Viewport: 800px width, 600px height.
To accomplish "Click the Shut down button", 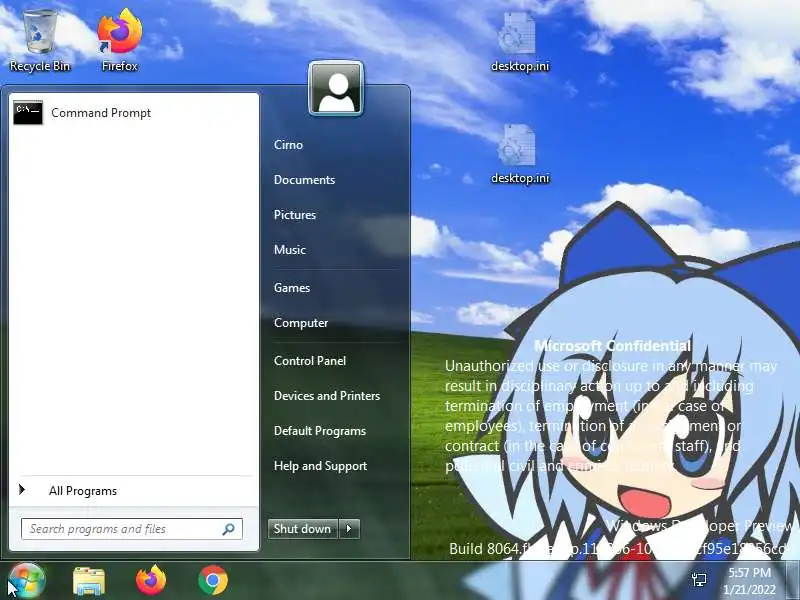I will coord(302,529).
